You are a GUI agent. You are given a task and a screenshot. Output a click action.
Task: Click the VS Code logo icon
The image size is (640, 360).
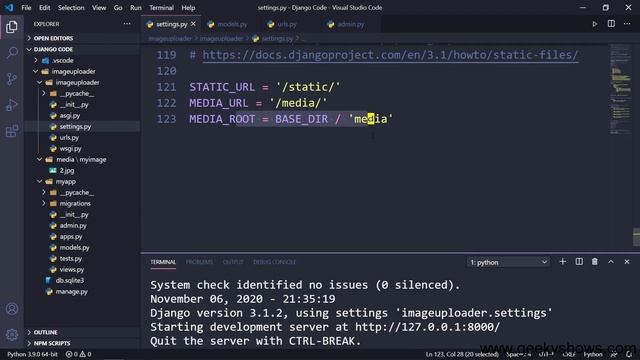[x=9, y=7]
